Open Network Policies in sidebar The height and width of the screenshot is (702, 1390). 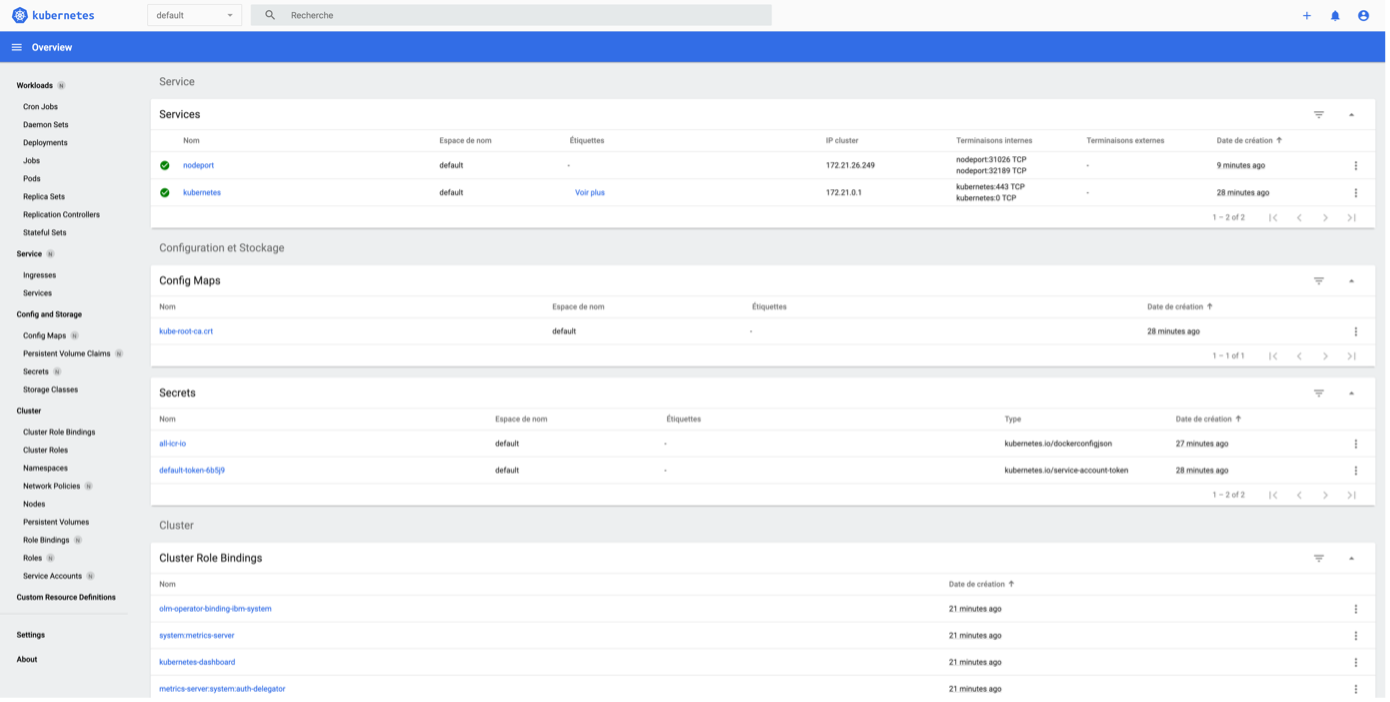pos(51,486)
